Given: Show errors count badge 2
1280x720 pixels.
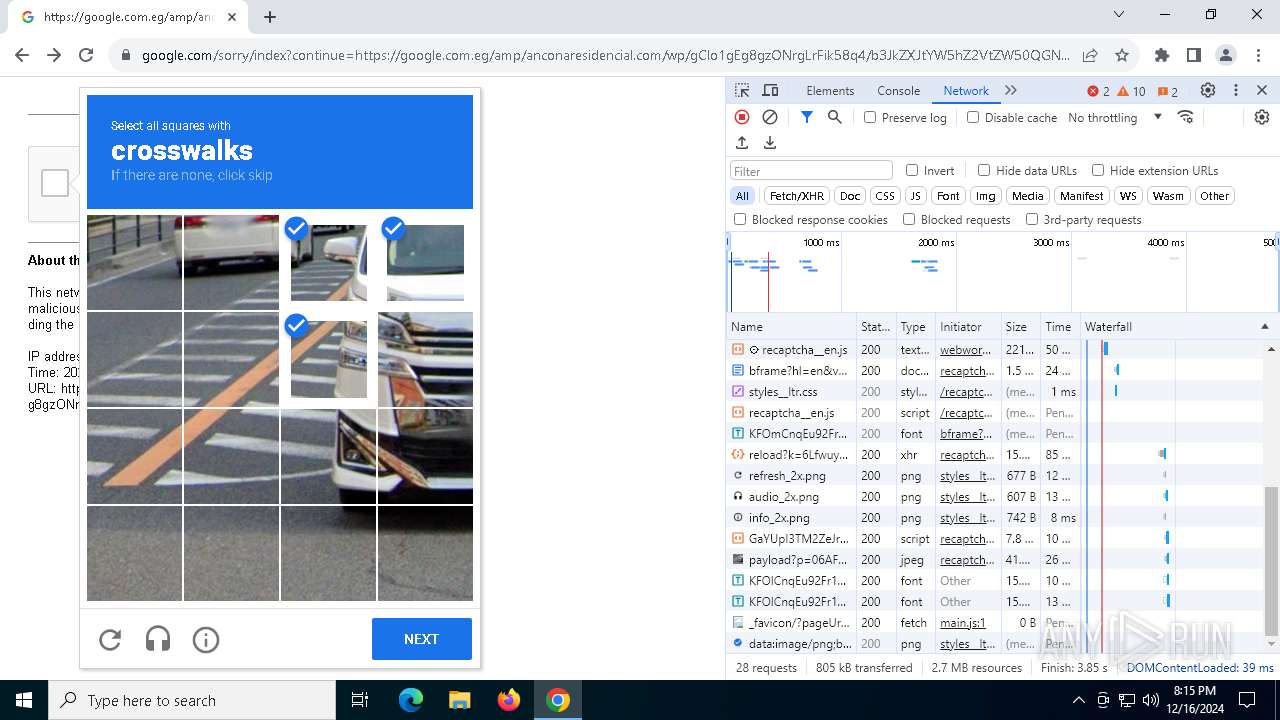Looking at the screenshot, I should [x=1098, y=91].
